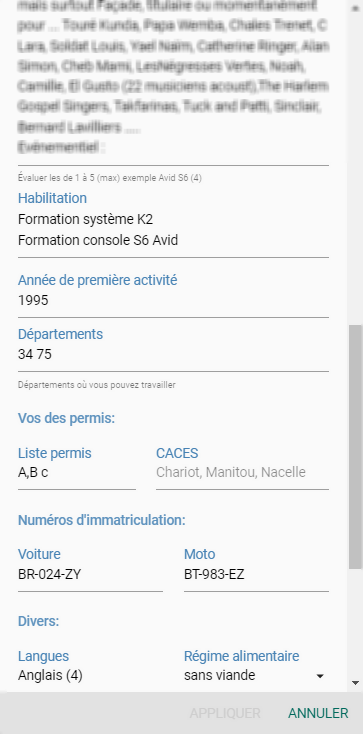Click the Régime alimentaire label

[242, 656]
